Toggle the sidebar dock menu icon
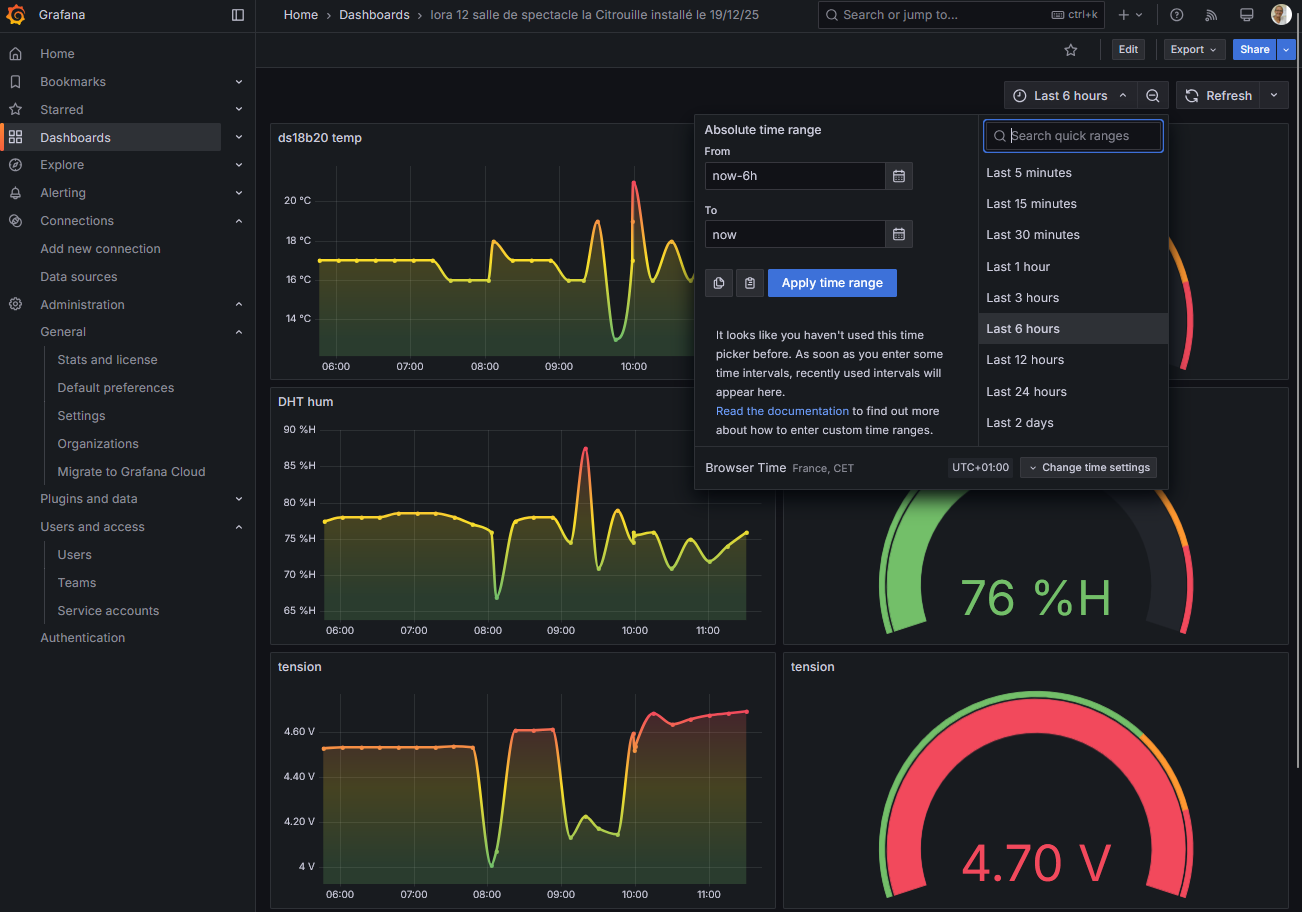 pos(237,15)
